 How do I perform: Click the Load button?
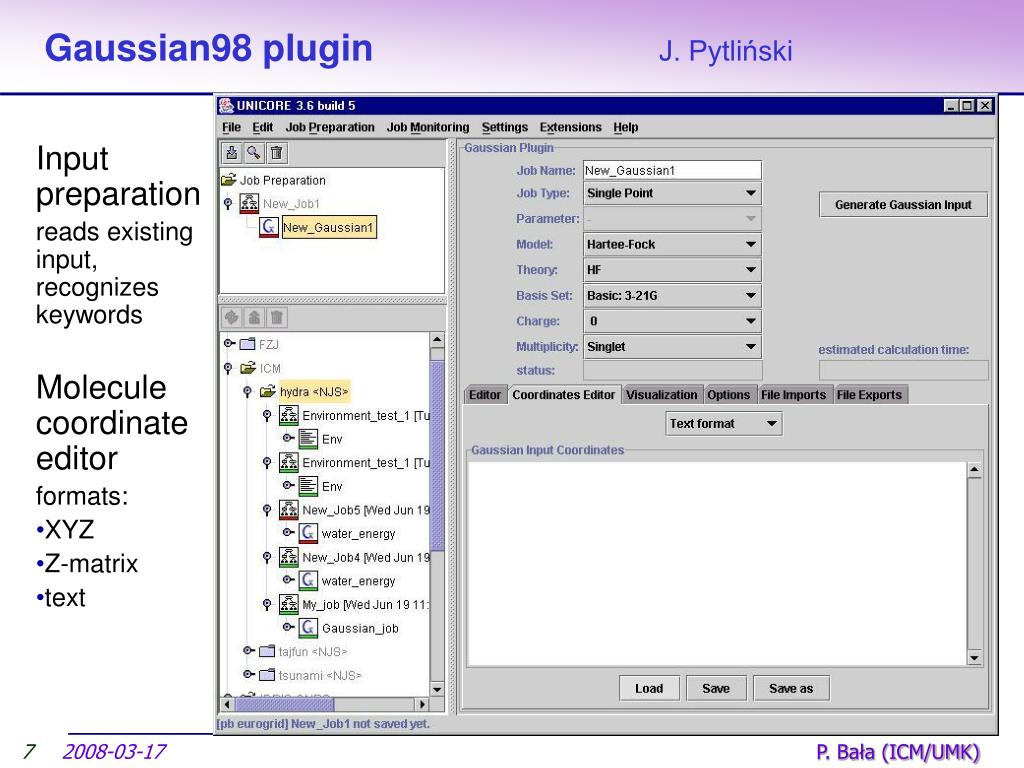649,688
